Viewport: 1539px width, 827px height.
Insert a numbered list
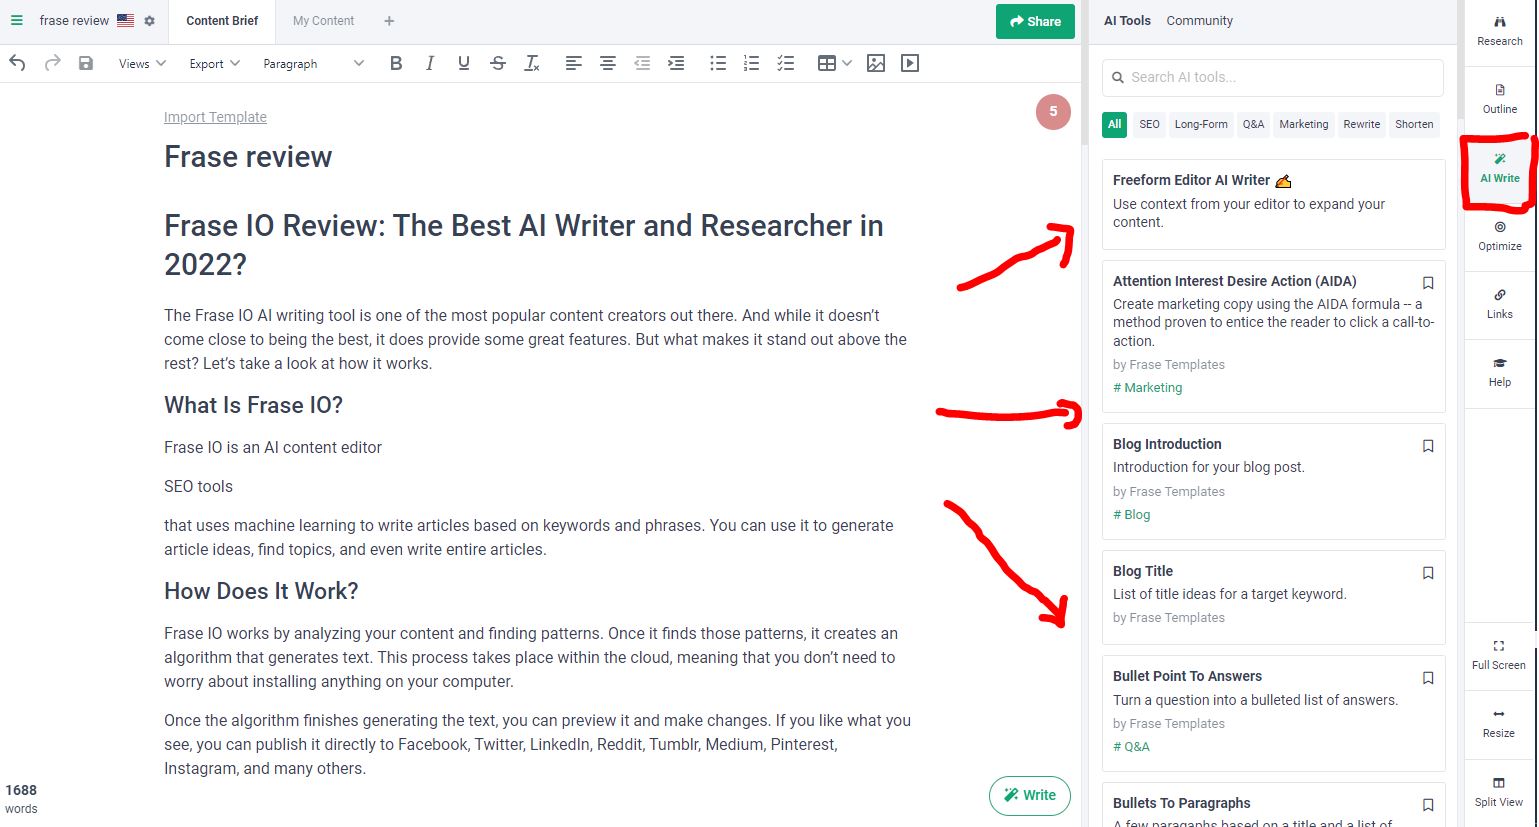(x=752, y=63)
